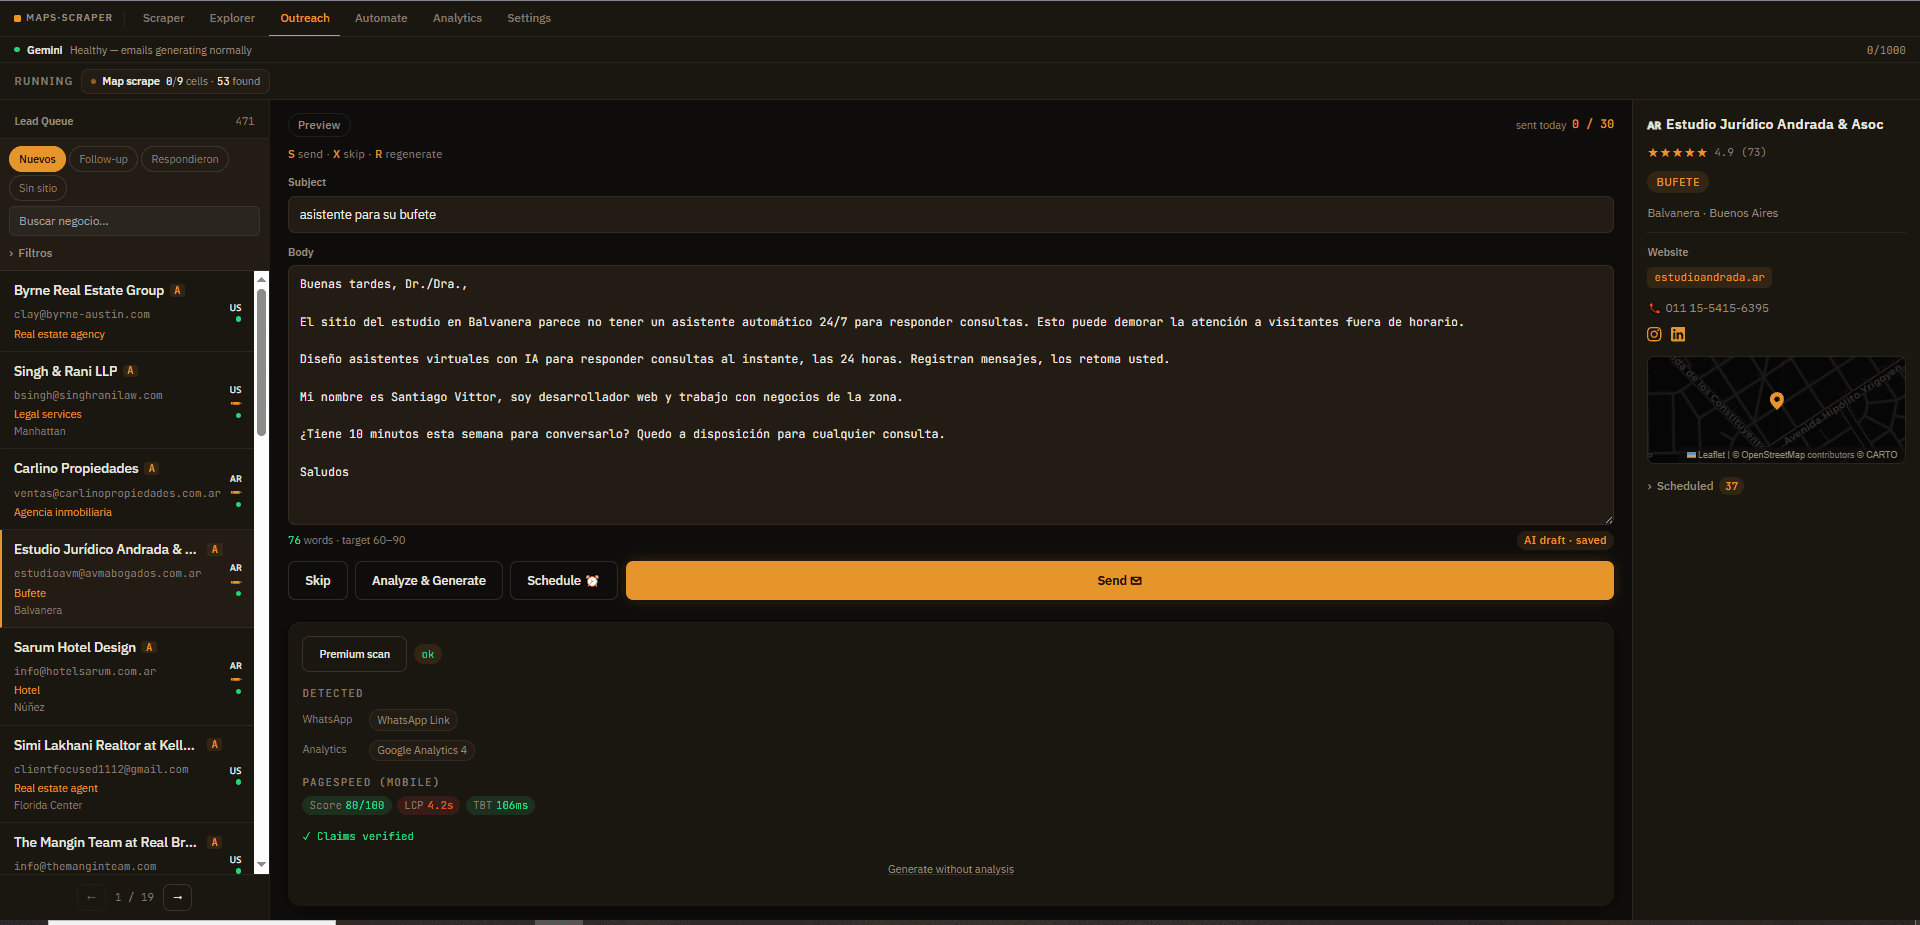Click the lead queue scrollbar thumb
The image size is (1920, 925).
coord(262,362)
